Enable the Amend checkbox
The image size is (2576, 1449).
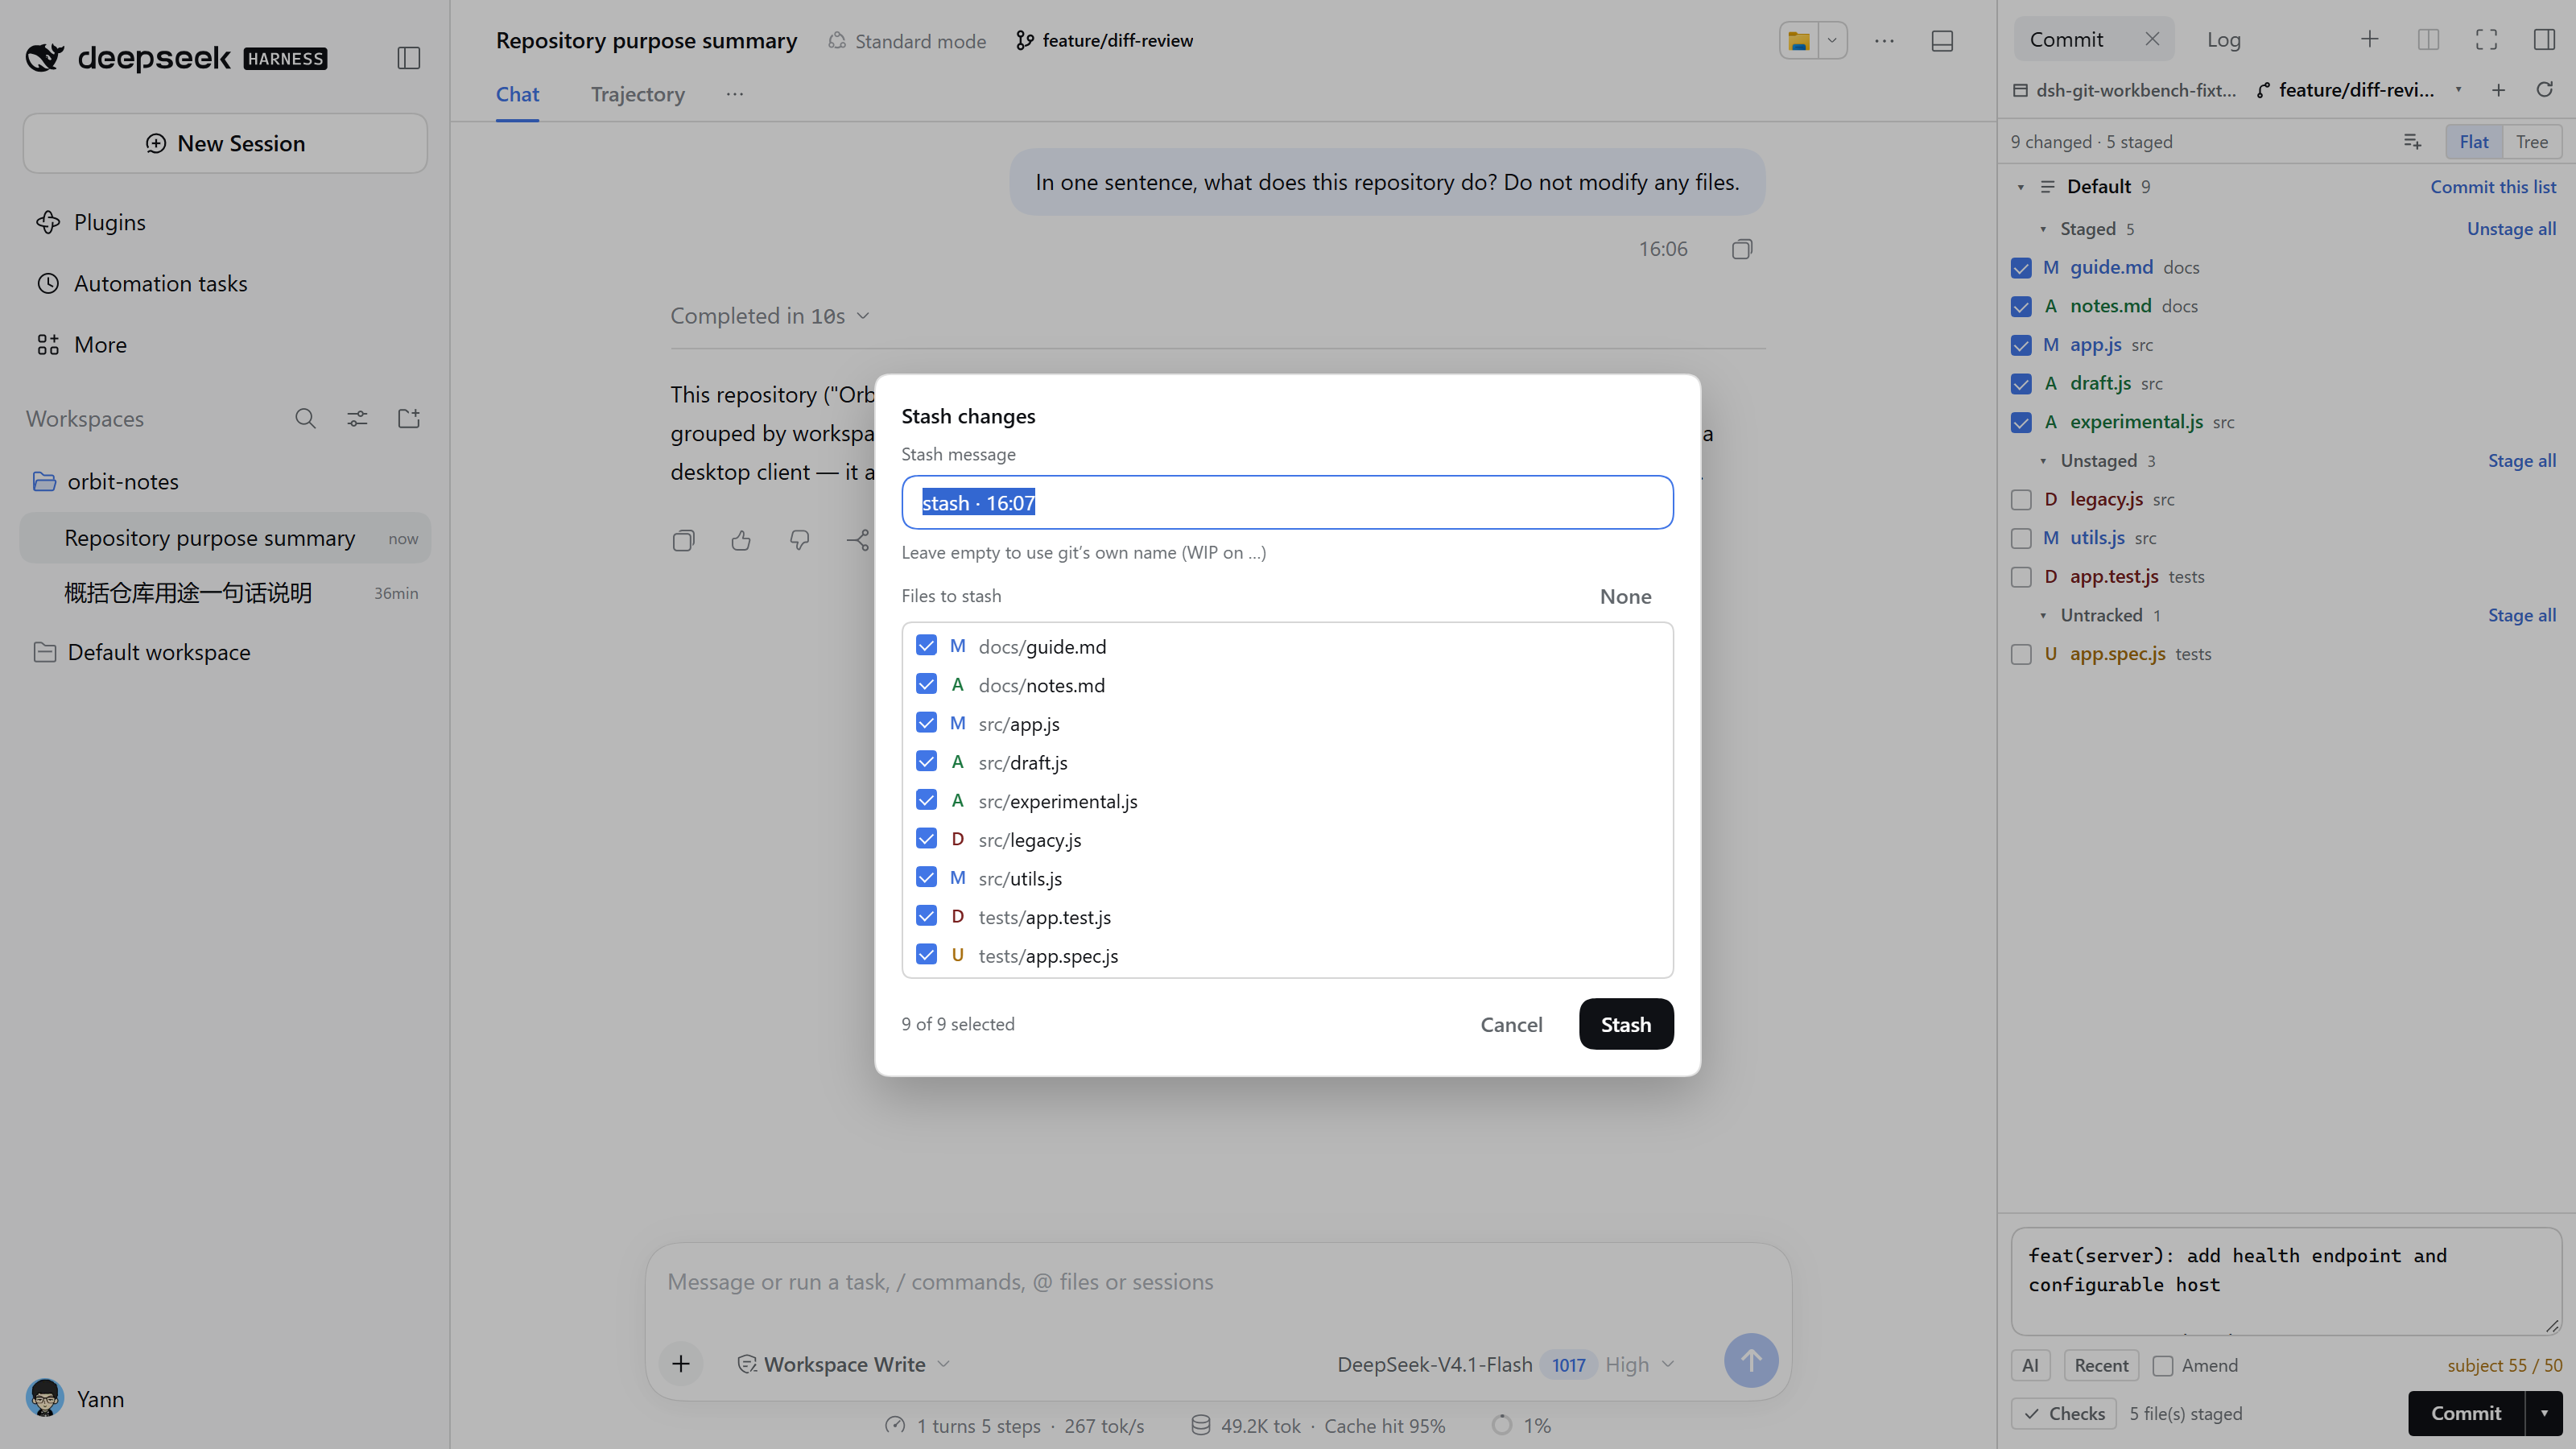tap(2163, 1365)
